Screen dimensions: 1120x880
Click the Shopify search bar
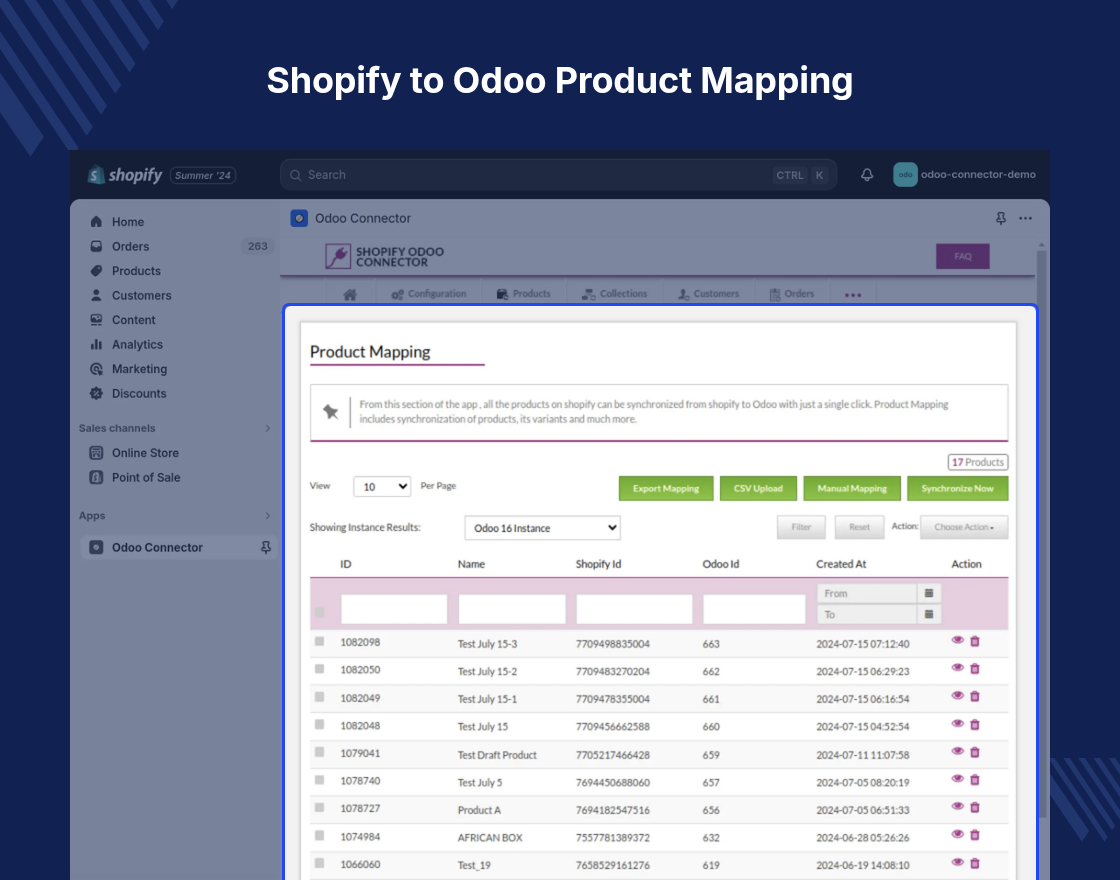pyautogui.click(x=558, y=175)
